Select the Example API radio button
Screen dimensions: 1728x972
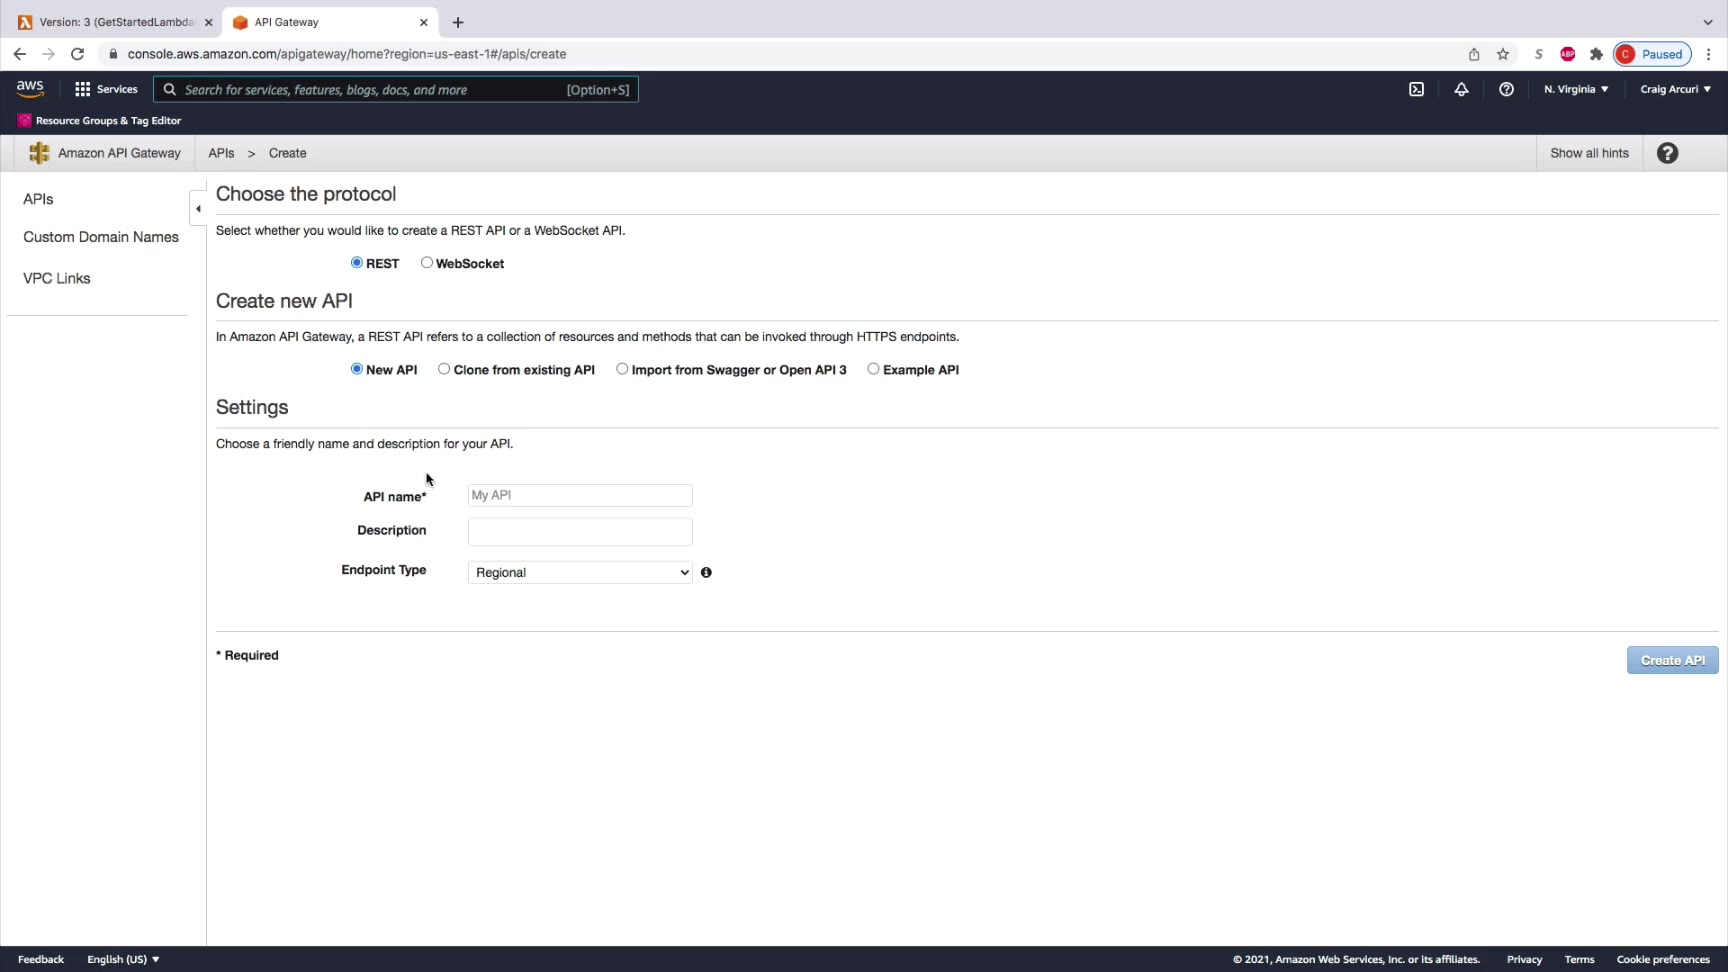pyautogui.click(x=873, y=369)
